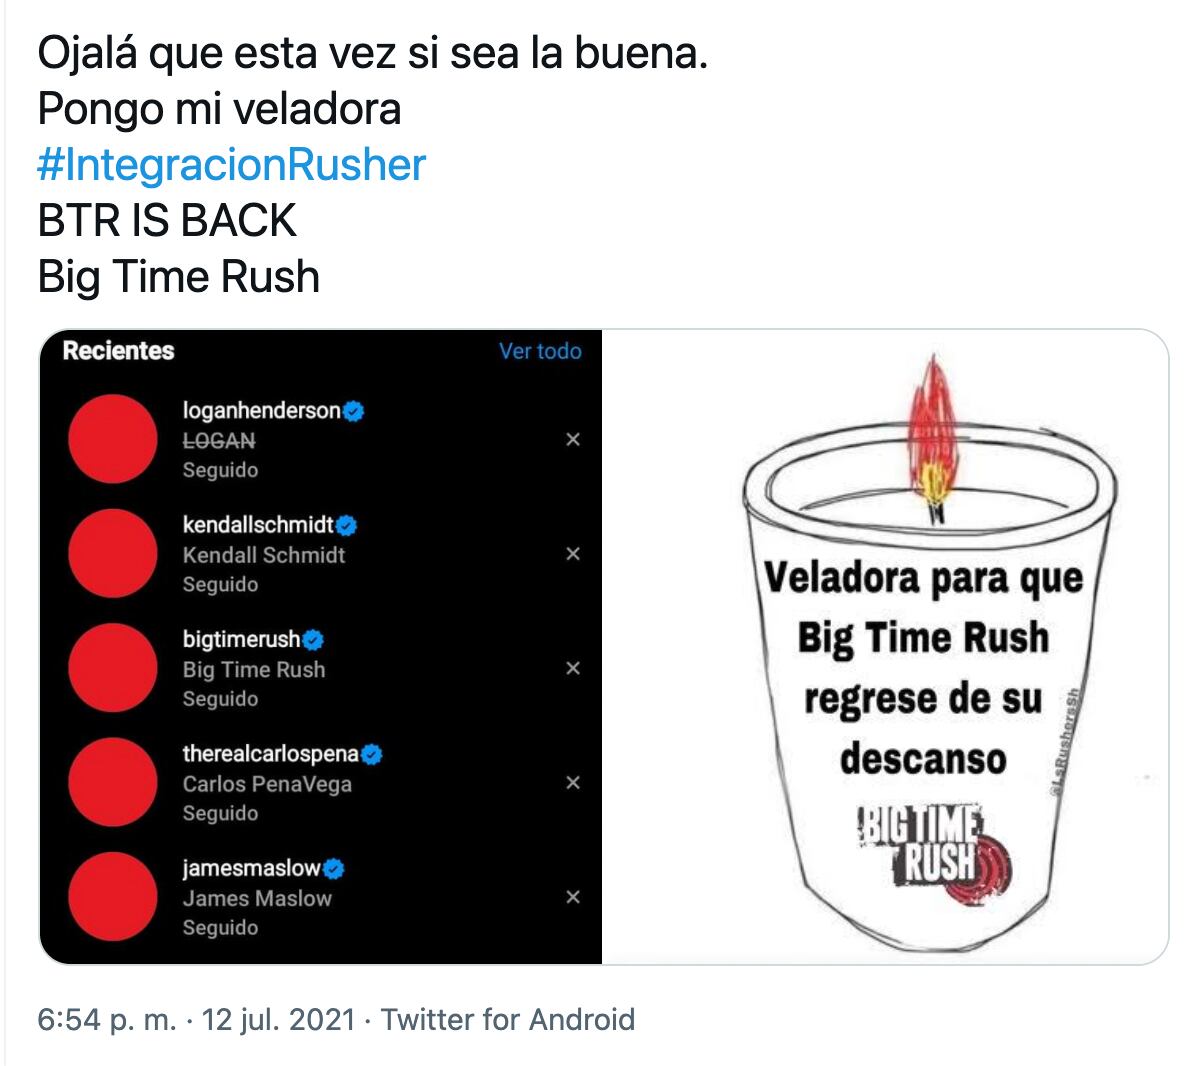The height and width of the screenshot is (1066, 1198).
Task: Click Ver todo link
Action: pyautogui.click(x=540, y=351)
